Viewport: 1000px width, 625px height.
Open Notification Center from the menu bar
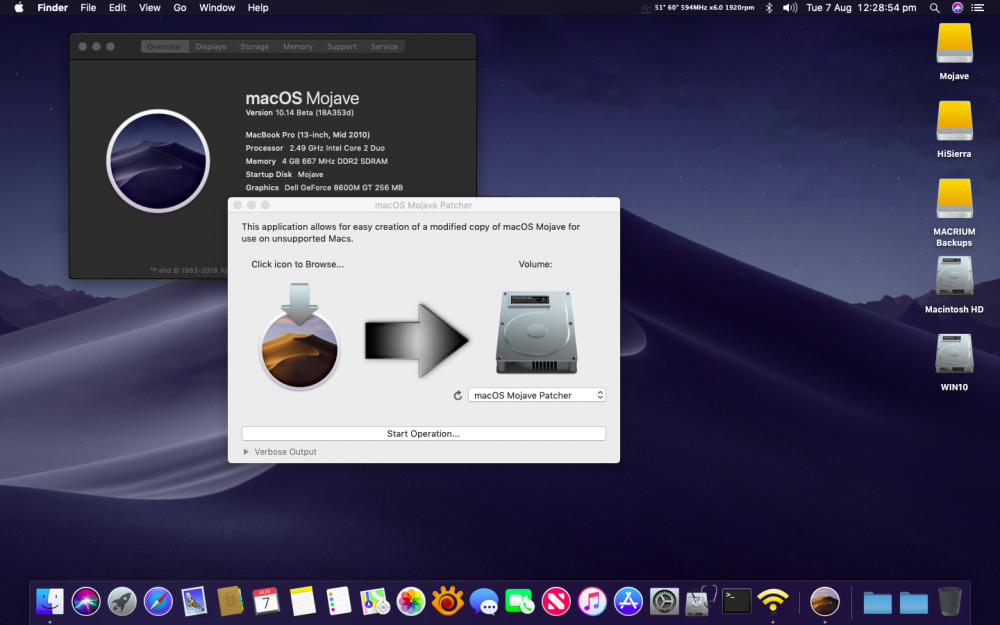977,8
